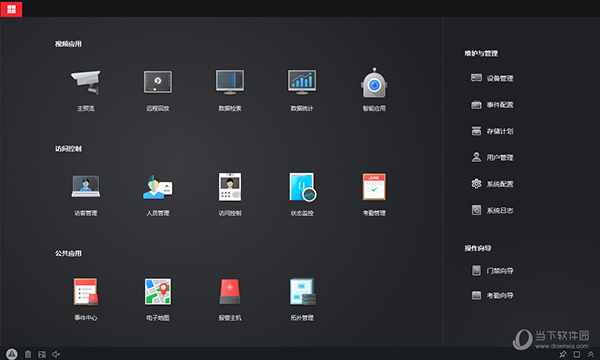
Task: Open 事件配置 in maintenance list
Action: pos(492,104)
